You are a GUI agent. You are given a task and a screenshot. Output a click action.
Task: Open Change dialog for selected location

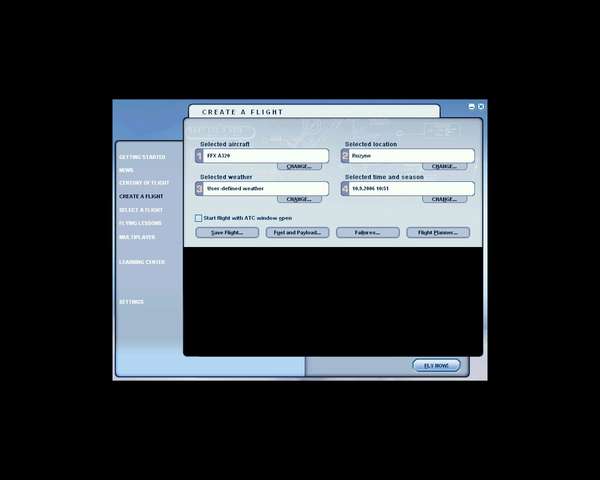coord(444,167)
